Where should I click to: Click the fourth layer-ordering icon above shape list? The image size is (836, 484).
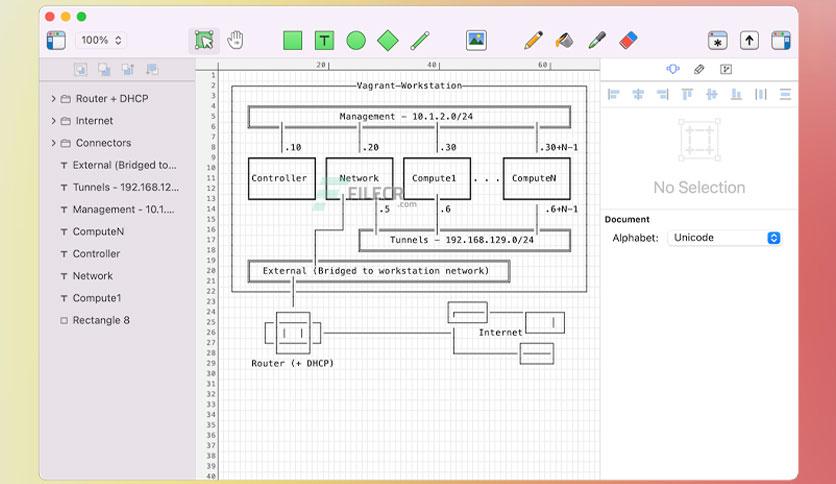(x=152, y=69)
